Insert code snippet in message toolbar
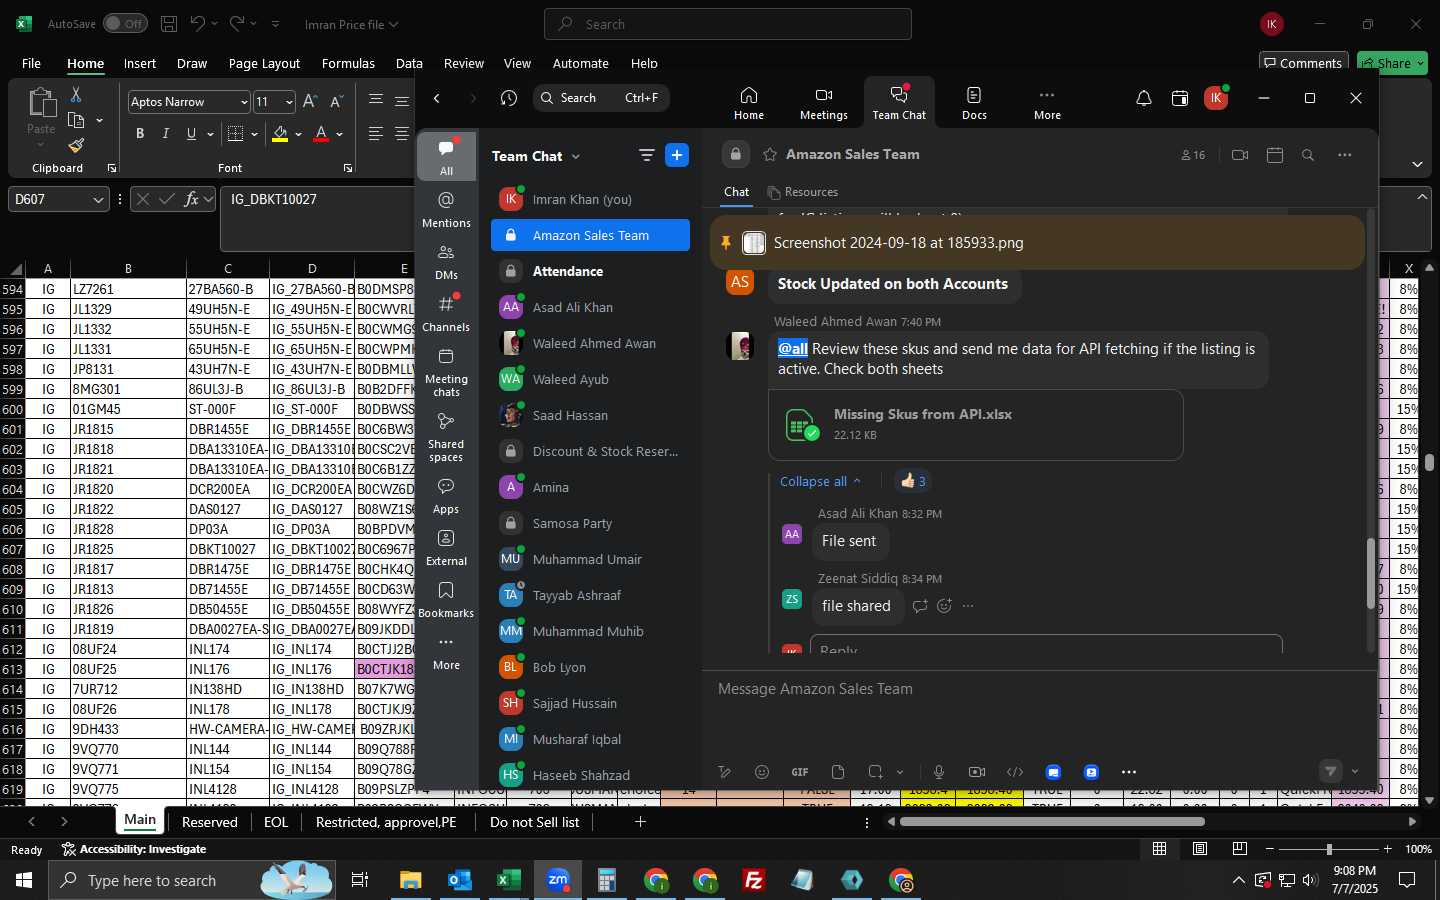The width and height of the screenshot is (1440, 900). pos(1015,772)
